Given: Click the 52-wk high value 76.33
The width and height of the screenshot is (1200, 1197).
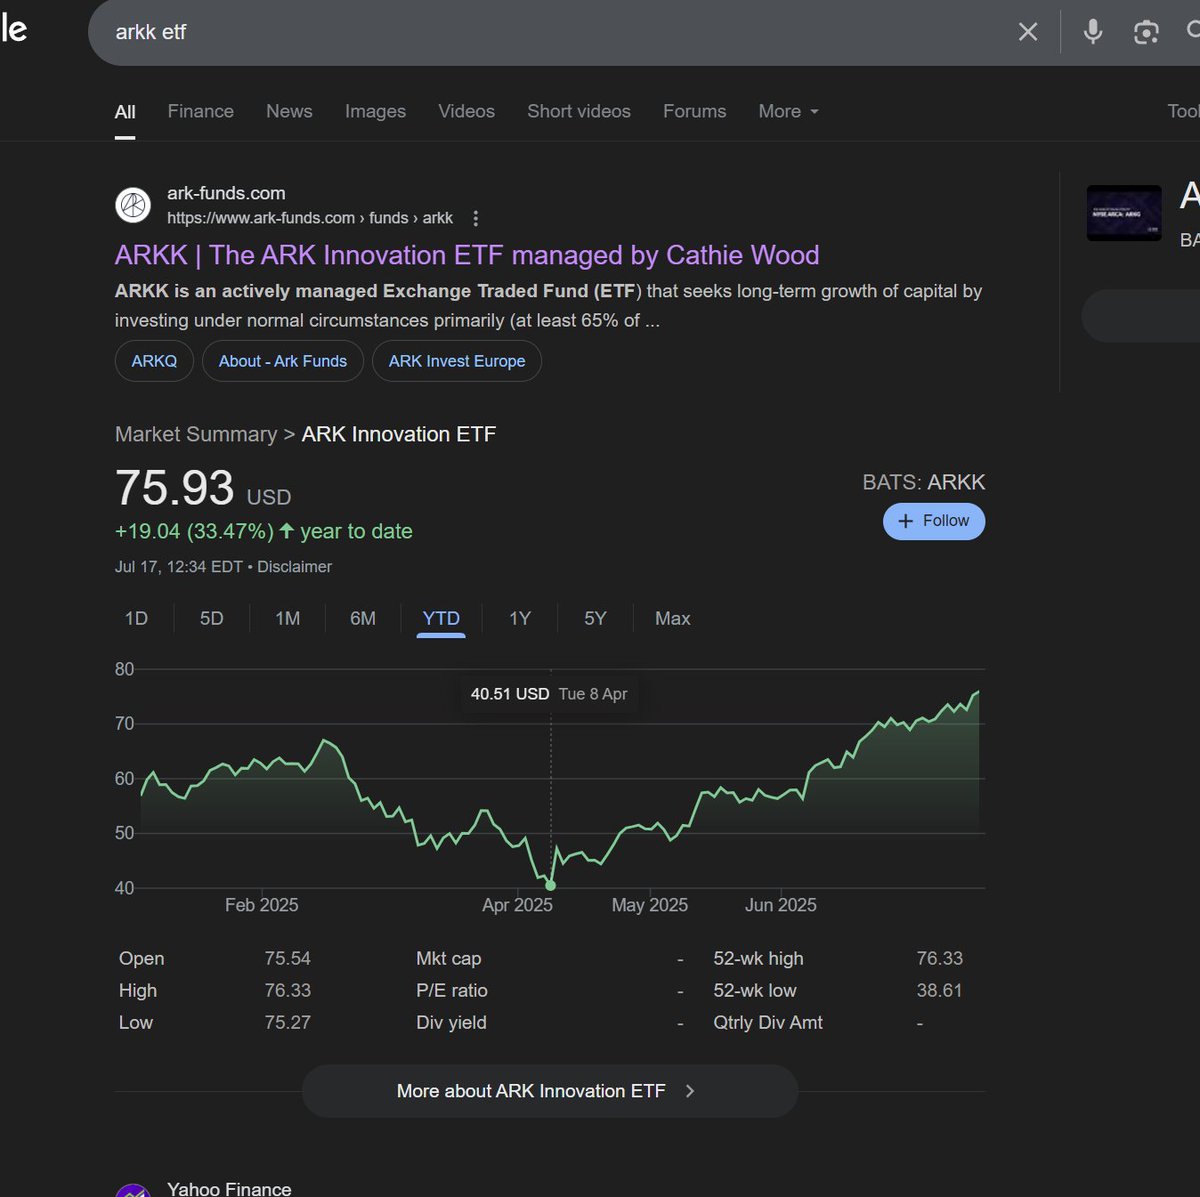Looking at the screenshot, I should (x=940, y=959).
